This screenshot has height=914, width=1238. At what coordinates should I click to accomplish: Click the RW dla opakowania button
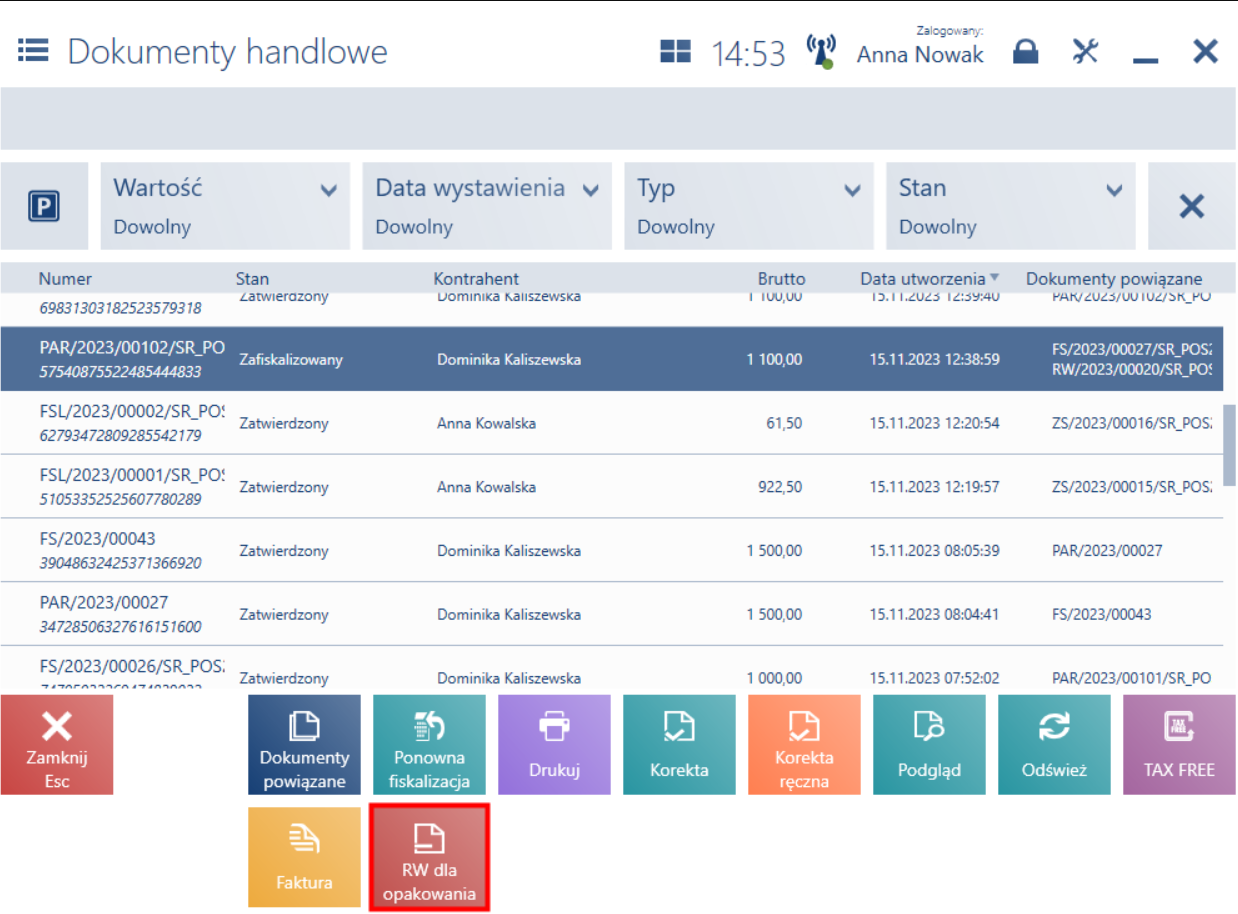430,857
